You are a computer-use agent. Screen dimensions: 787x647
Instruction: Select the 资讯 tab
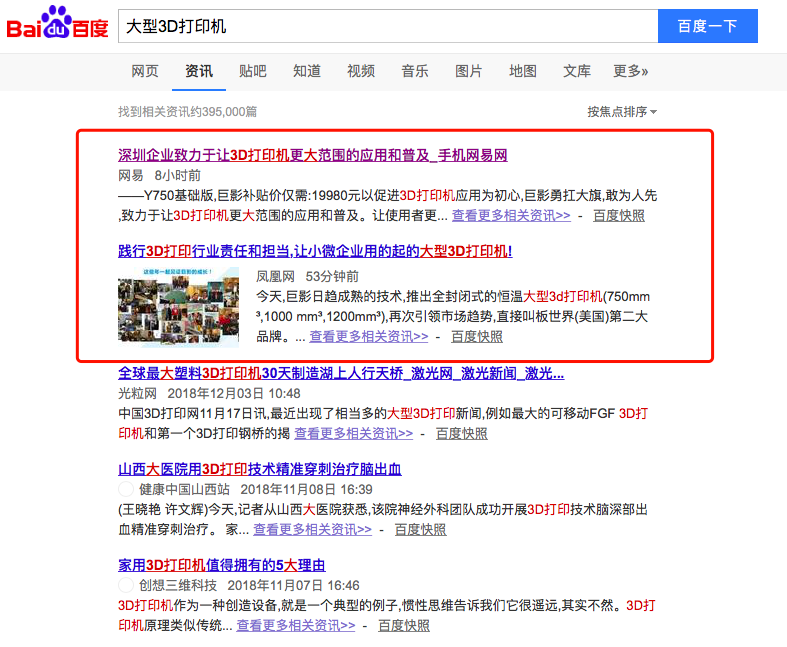[x=199, y=71]
